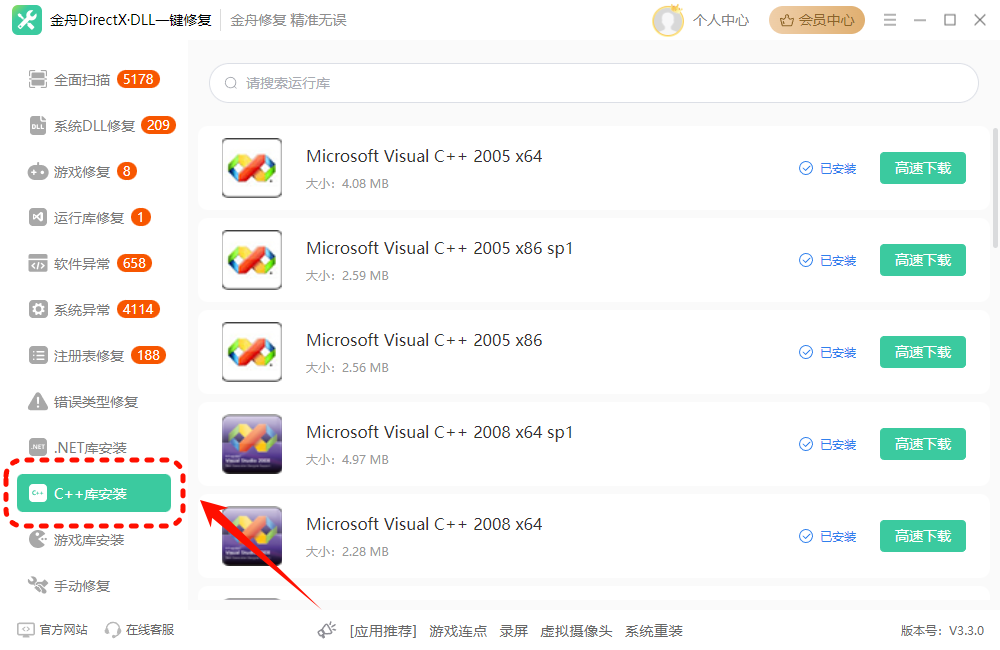The height and width of the screenshot is (650, 1000).
Task: Click the 游戏库安装 pac-man icon
Action: (x=38, y=539)
